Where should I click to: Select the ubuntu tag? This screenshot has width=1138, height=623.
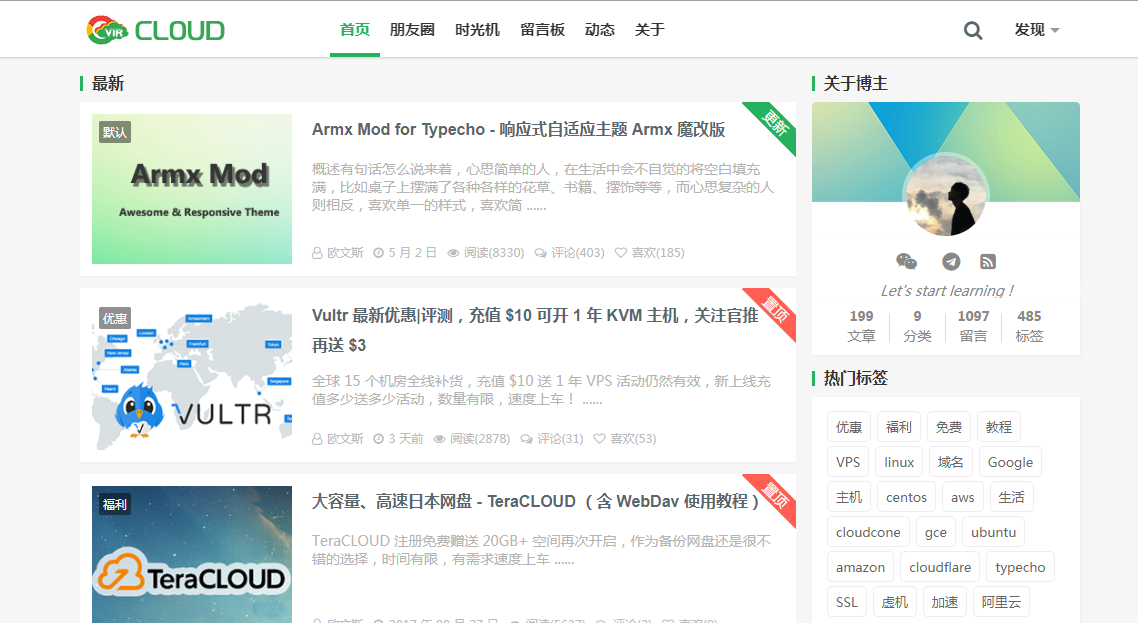(994, 532)
